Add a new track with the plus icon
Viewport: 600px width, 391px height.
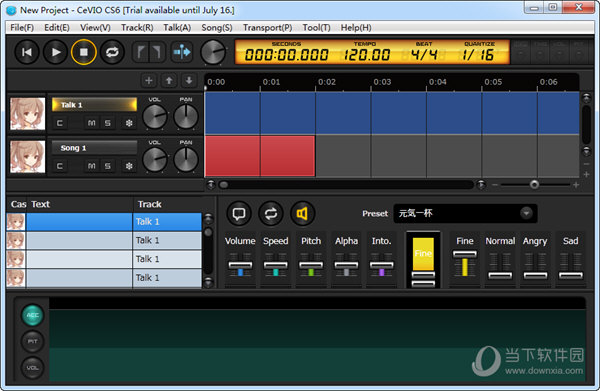[x=148, y=80]
